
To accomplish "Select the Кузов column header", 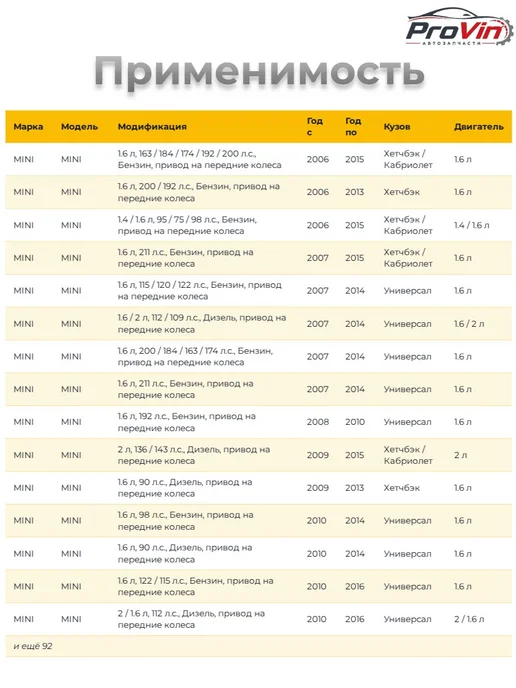I will click(x=397, y=127).
